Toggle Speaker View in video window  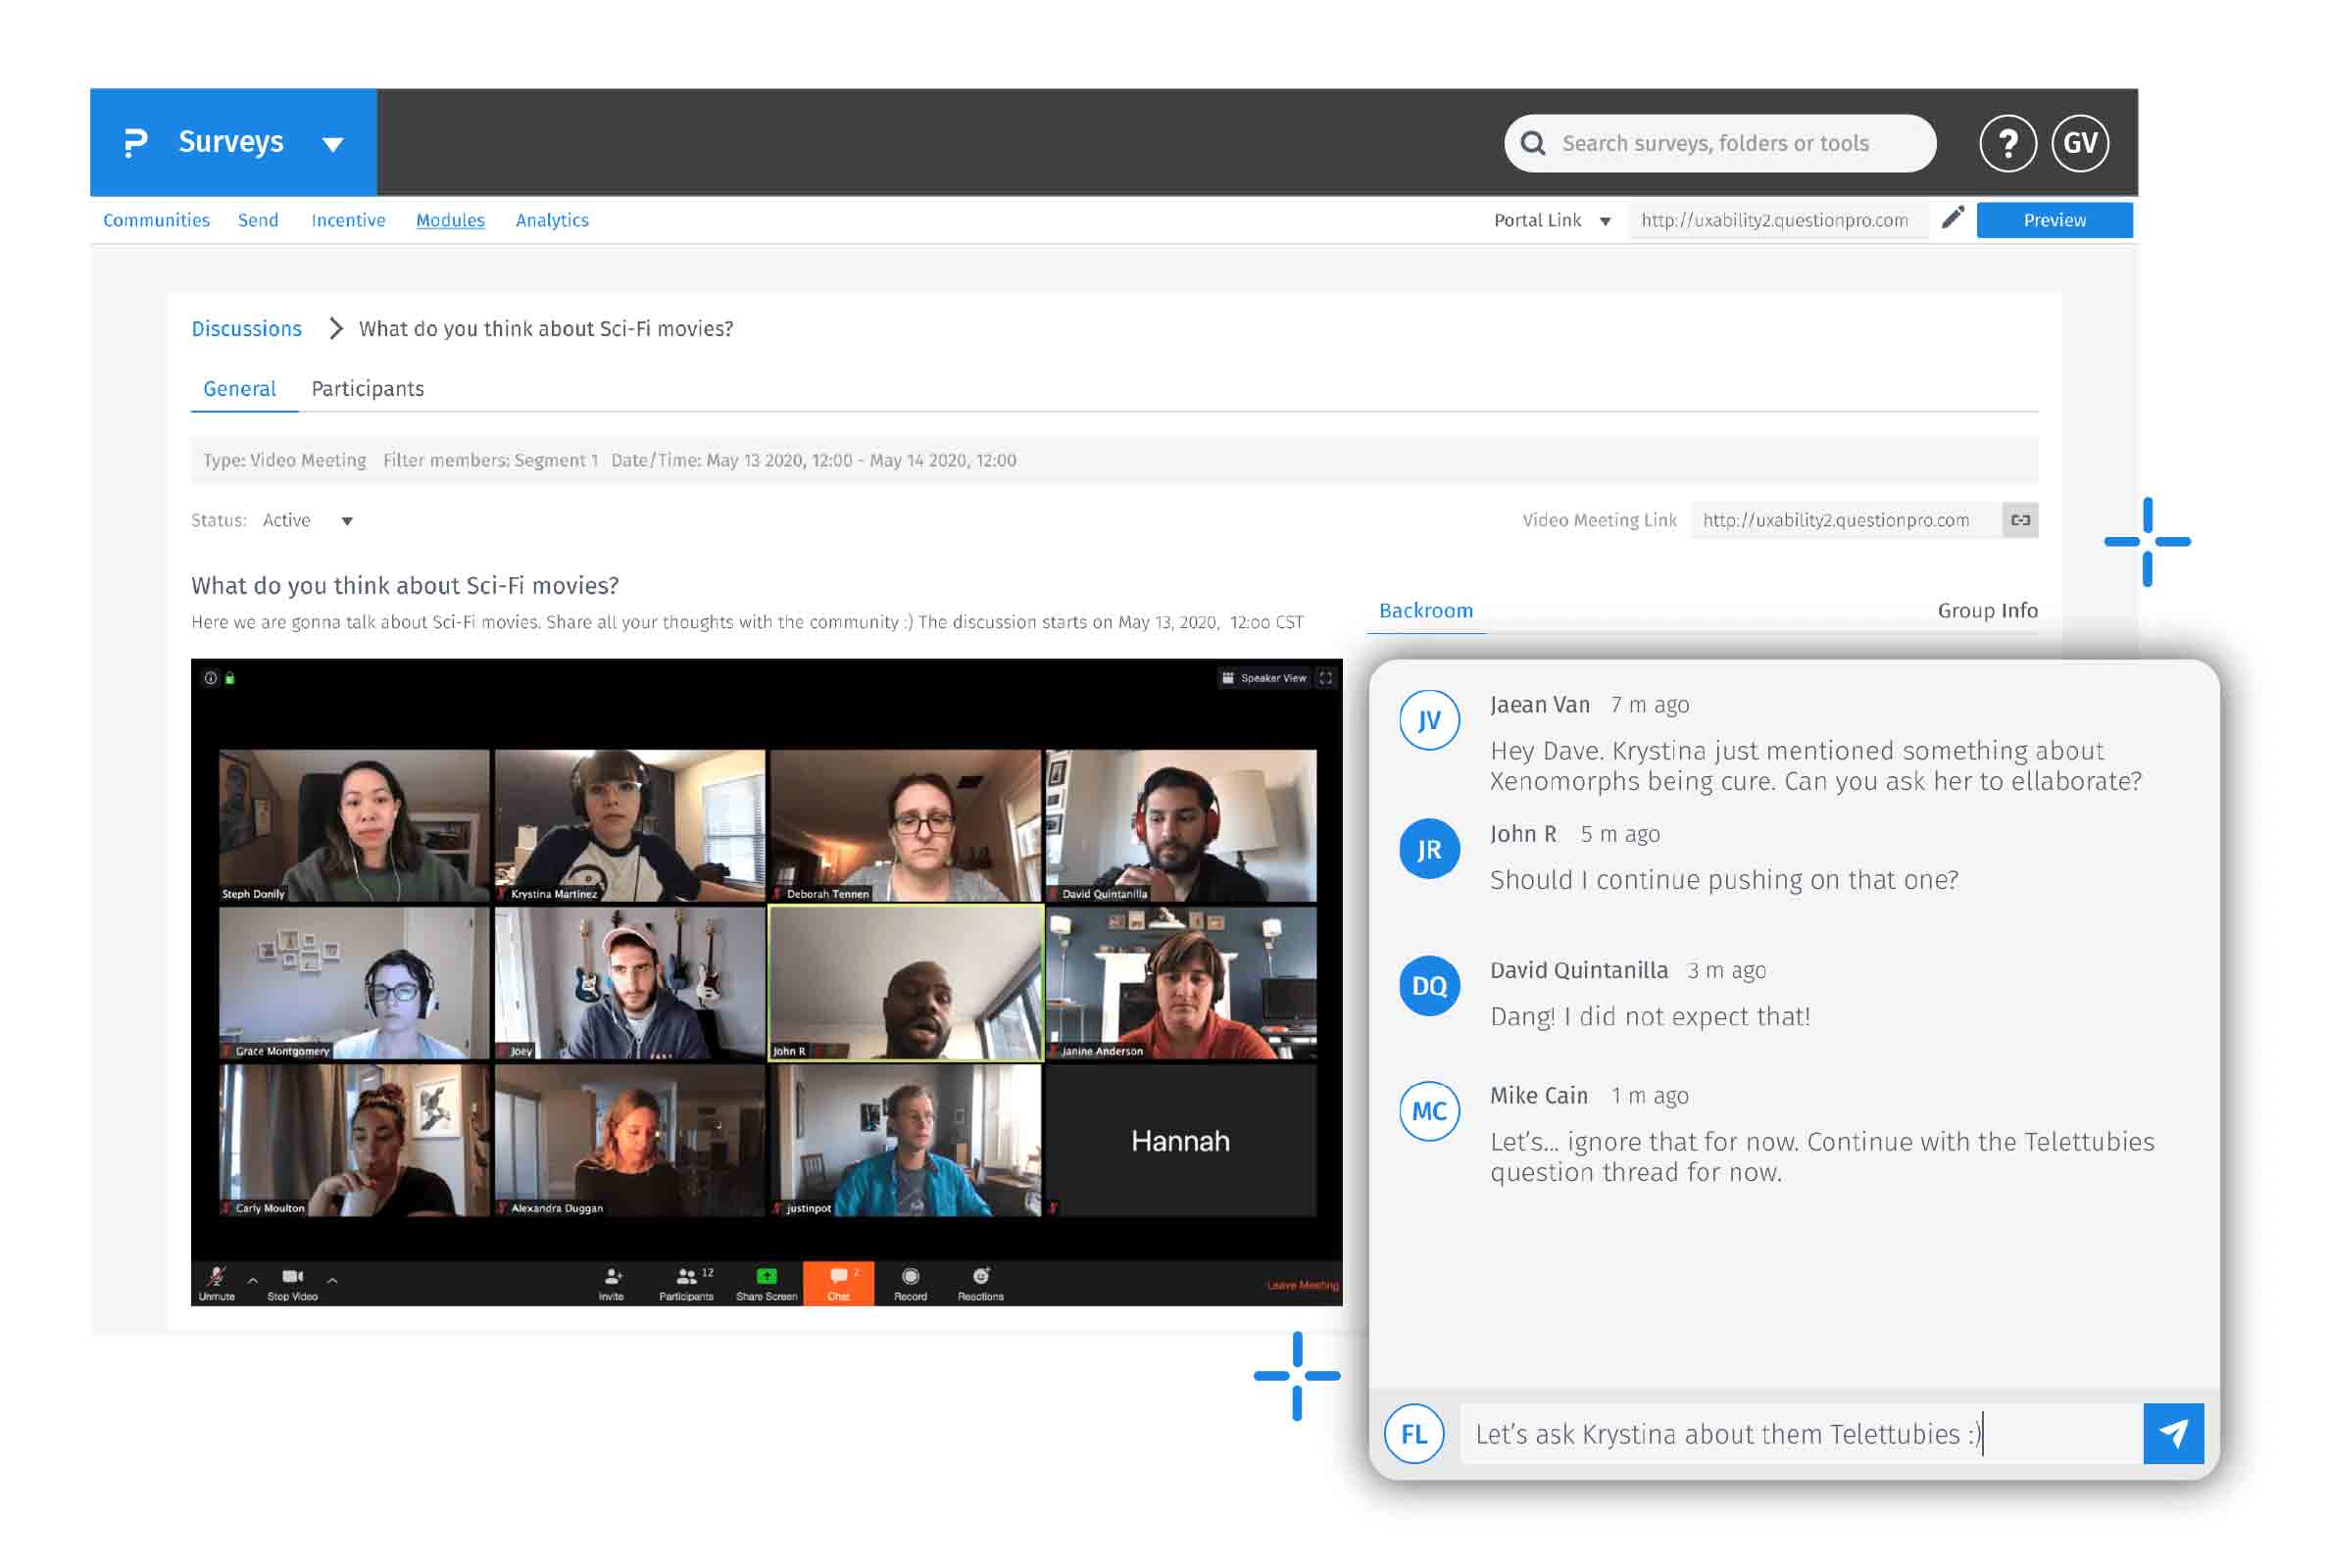[x=1263, y=678]
